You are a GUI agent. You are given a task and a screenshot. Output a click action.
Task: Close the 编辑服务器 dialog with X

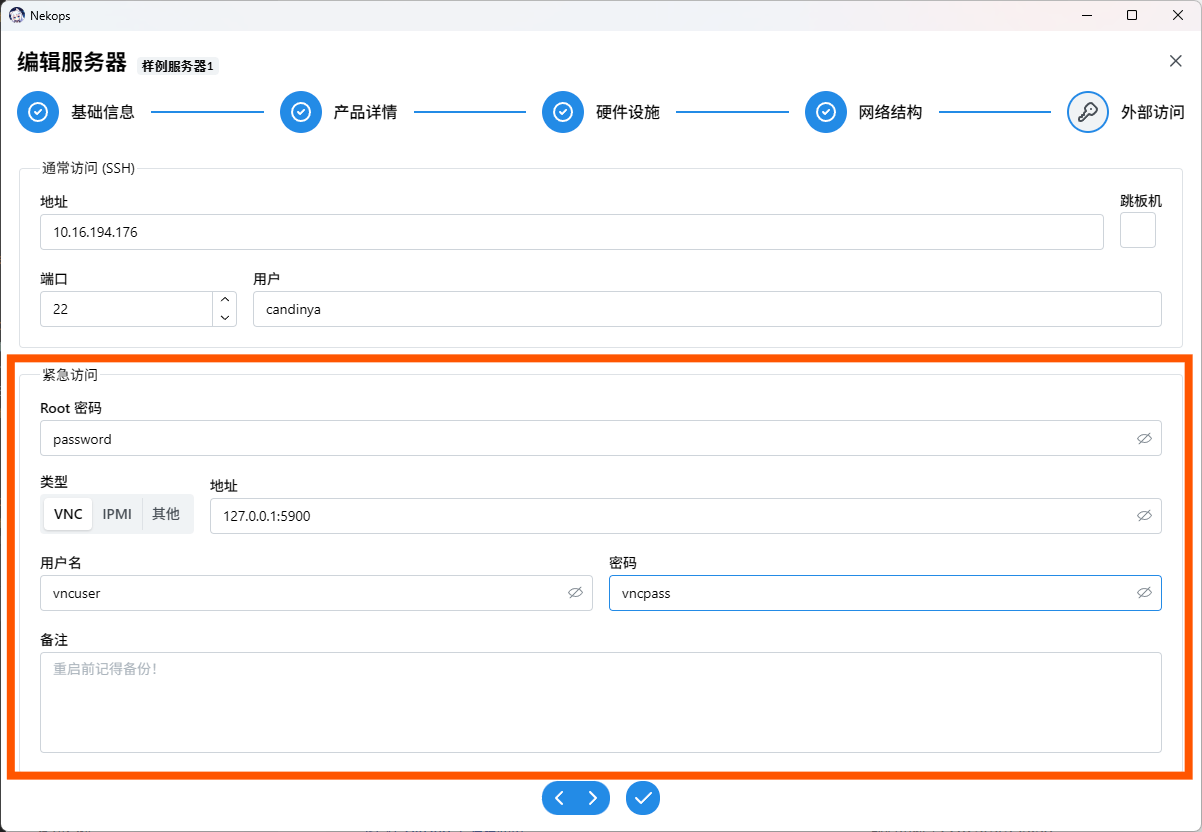tap(1175, 61)
